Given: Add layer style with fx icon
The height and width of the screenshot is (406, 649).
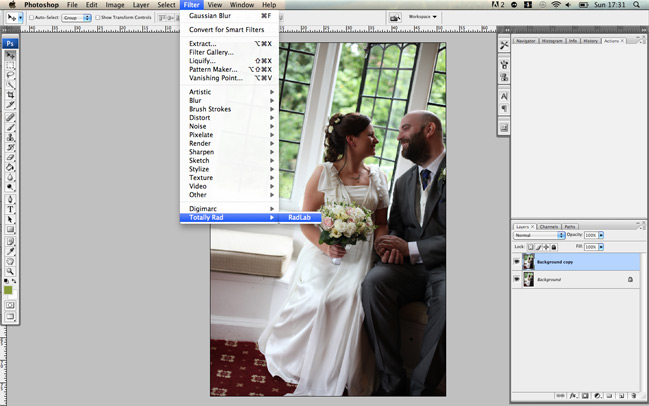Looking at the screenshot, I should coord(573,396).
